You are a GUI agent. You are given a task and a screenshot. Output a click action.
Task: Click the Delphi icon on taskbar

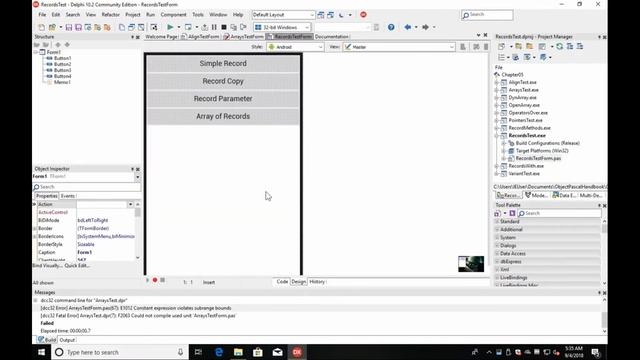297,352
